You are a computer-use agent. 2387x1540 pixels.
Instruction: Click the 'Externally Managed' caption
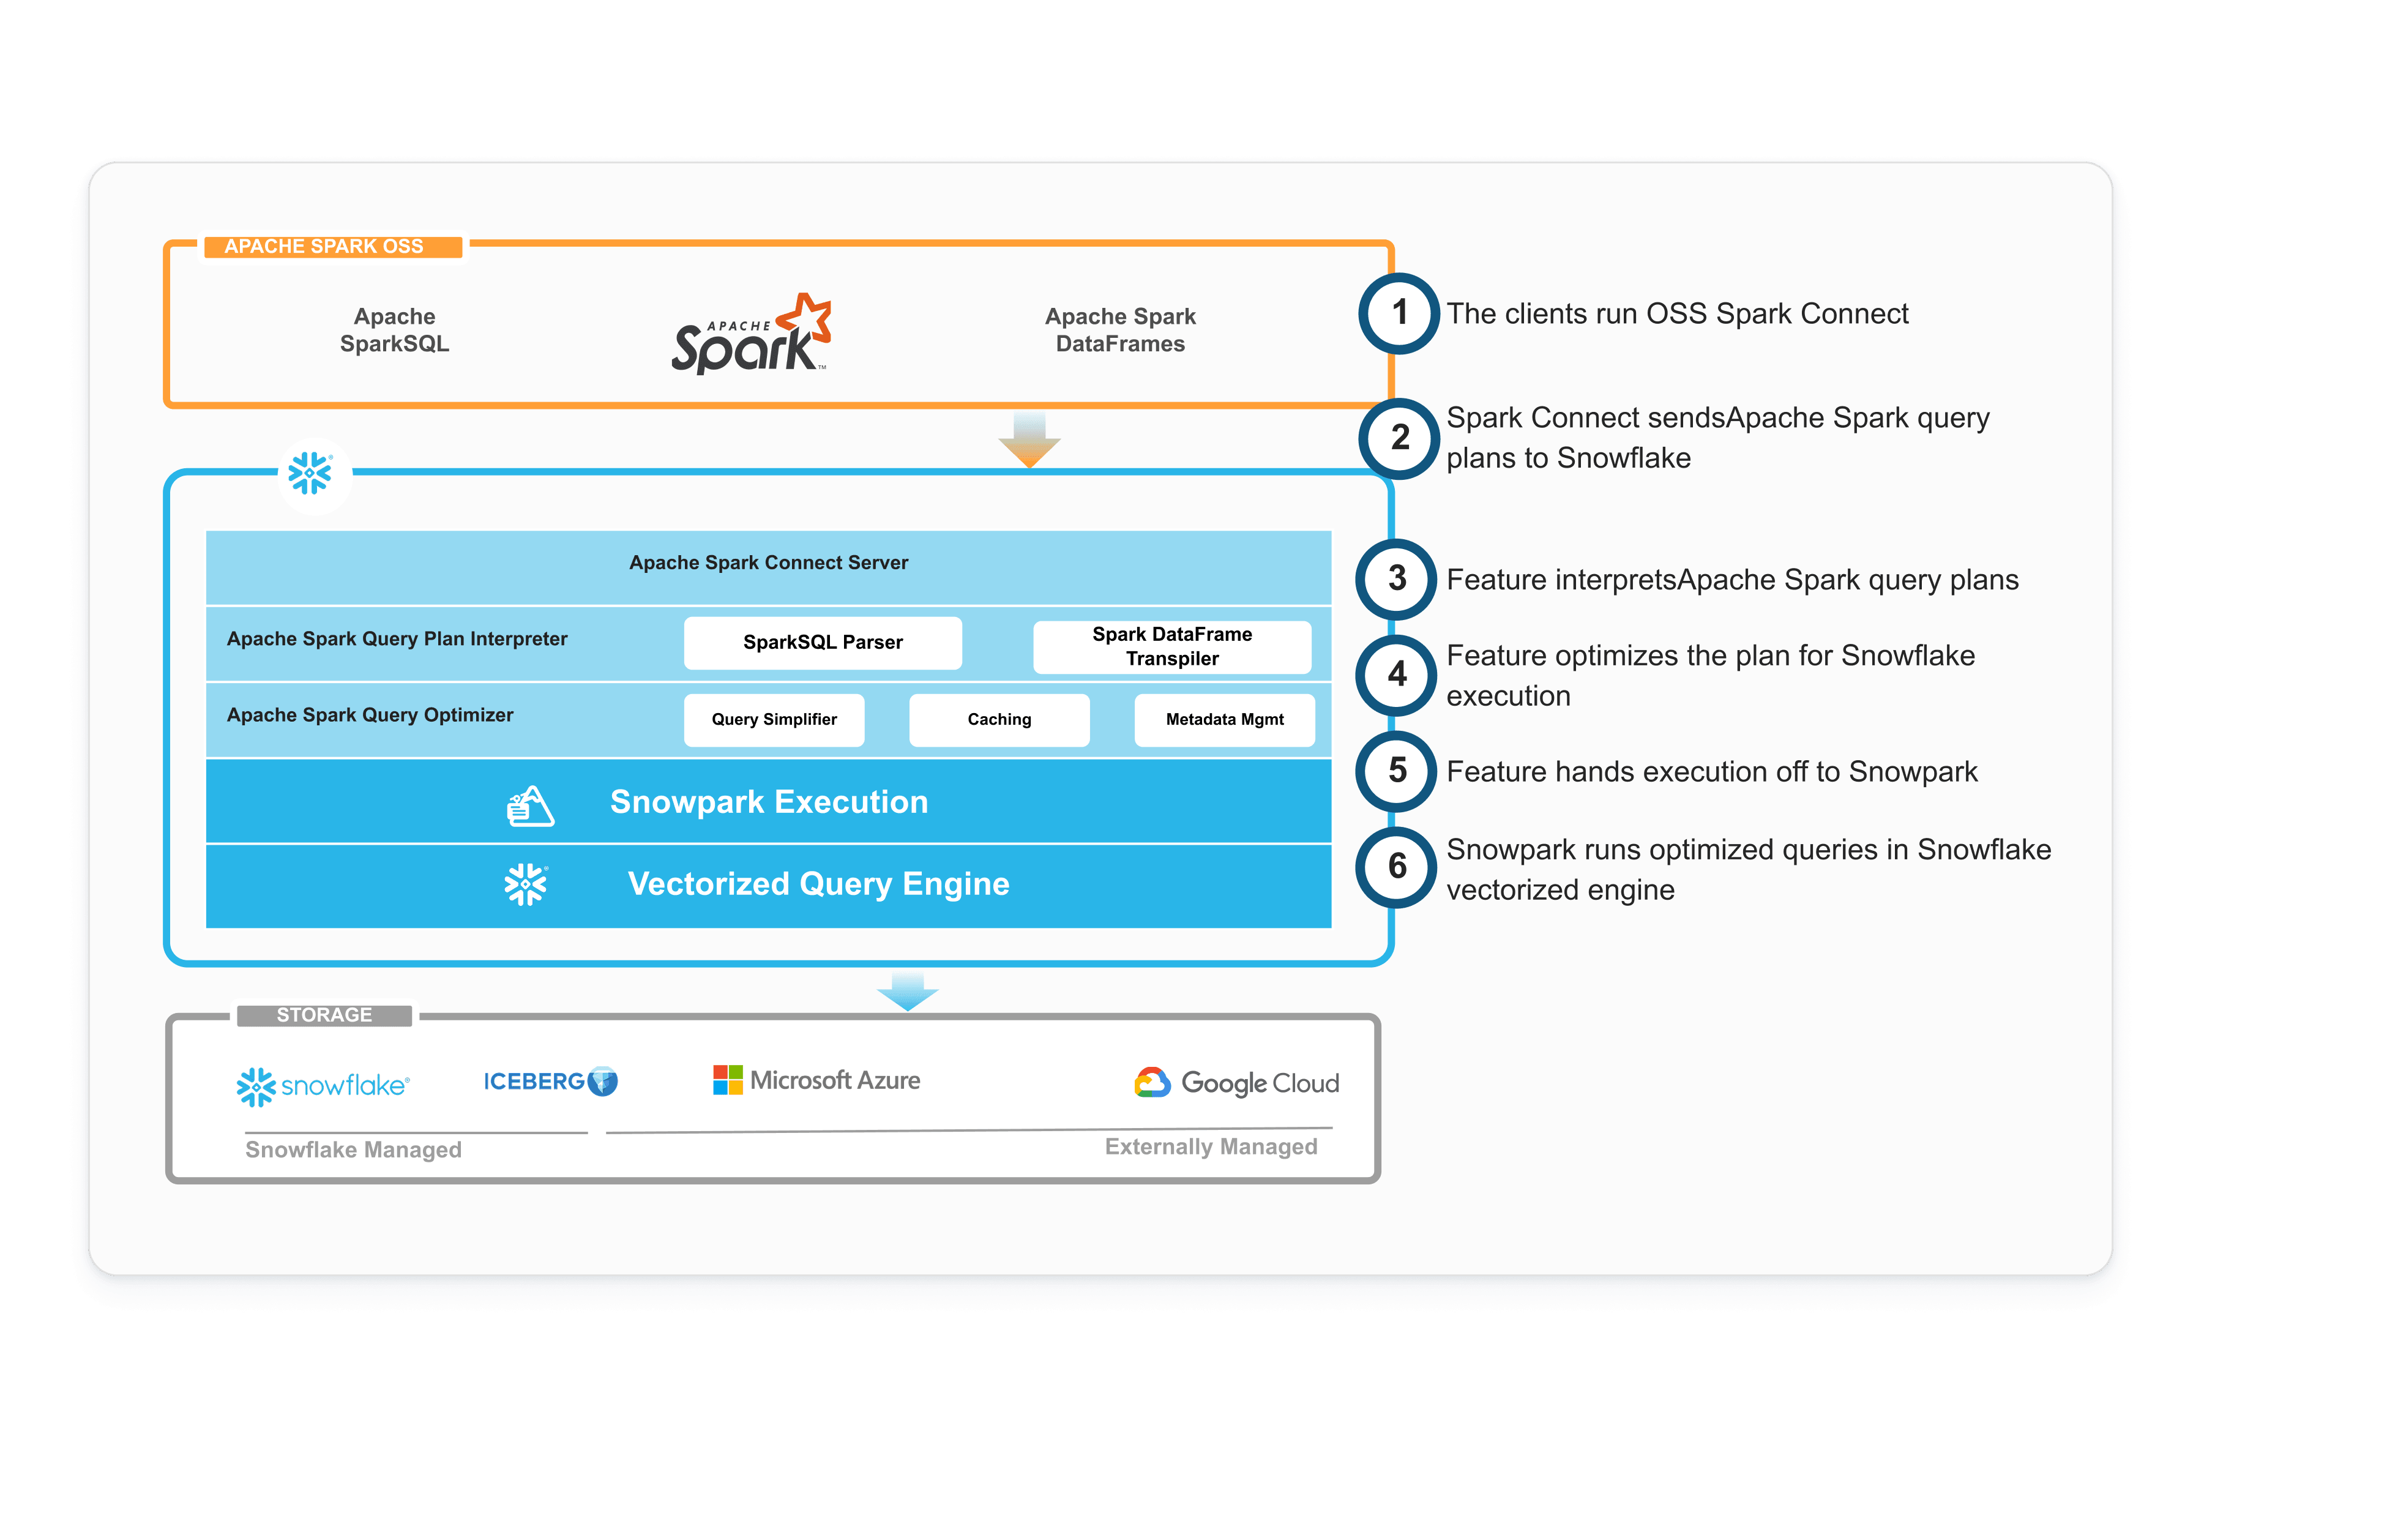coord(1210,1147)
